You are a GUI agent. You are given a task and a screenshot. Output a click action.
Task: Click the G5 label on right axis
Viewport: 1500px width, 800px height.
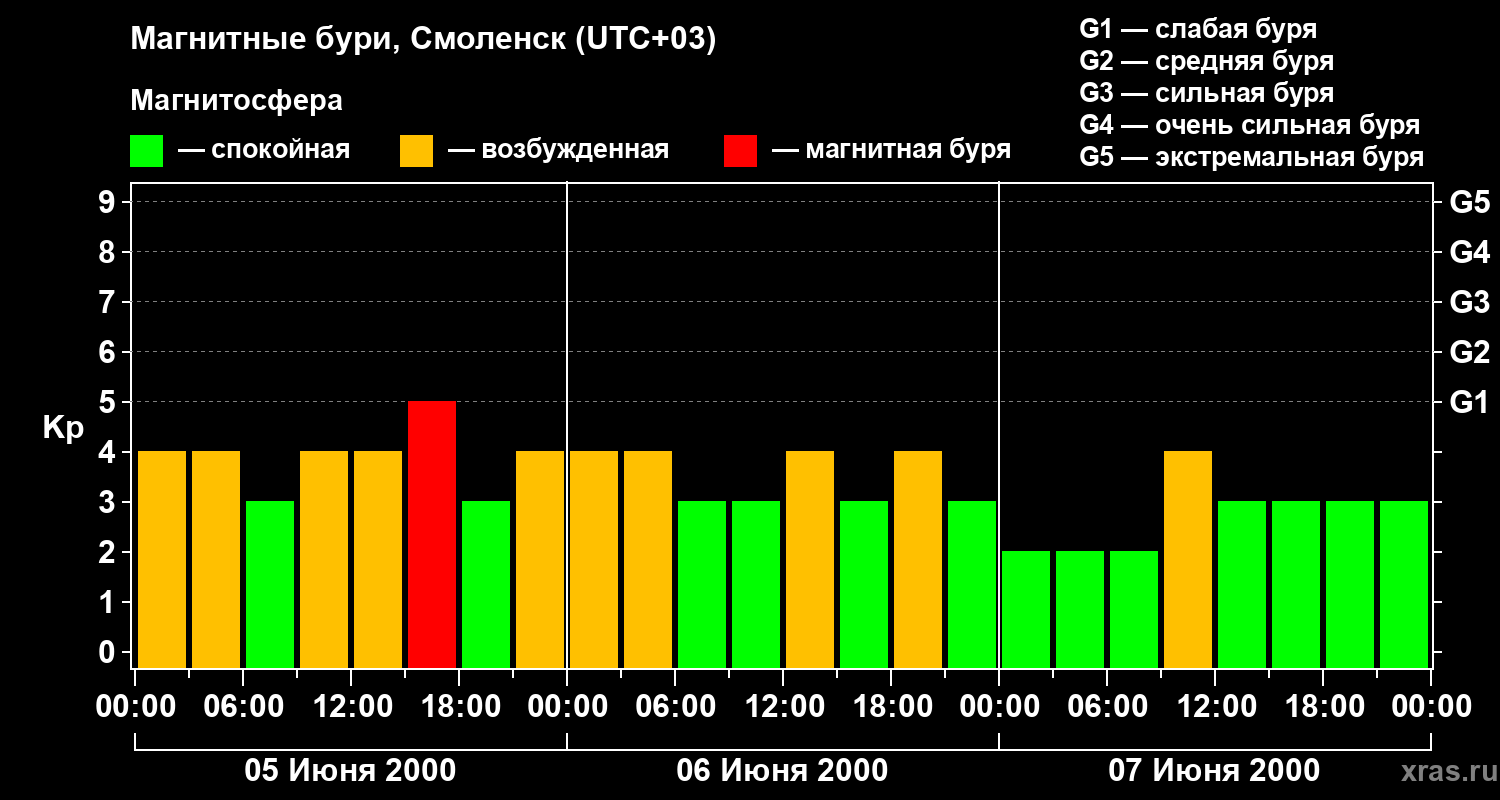coord(1469,202)
